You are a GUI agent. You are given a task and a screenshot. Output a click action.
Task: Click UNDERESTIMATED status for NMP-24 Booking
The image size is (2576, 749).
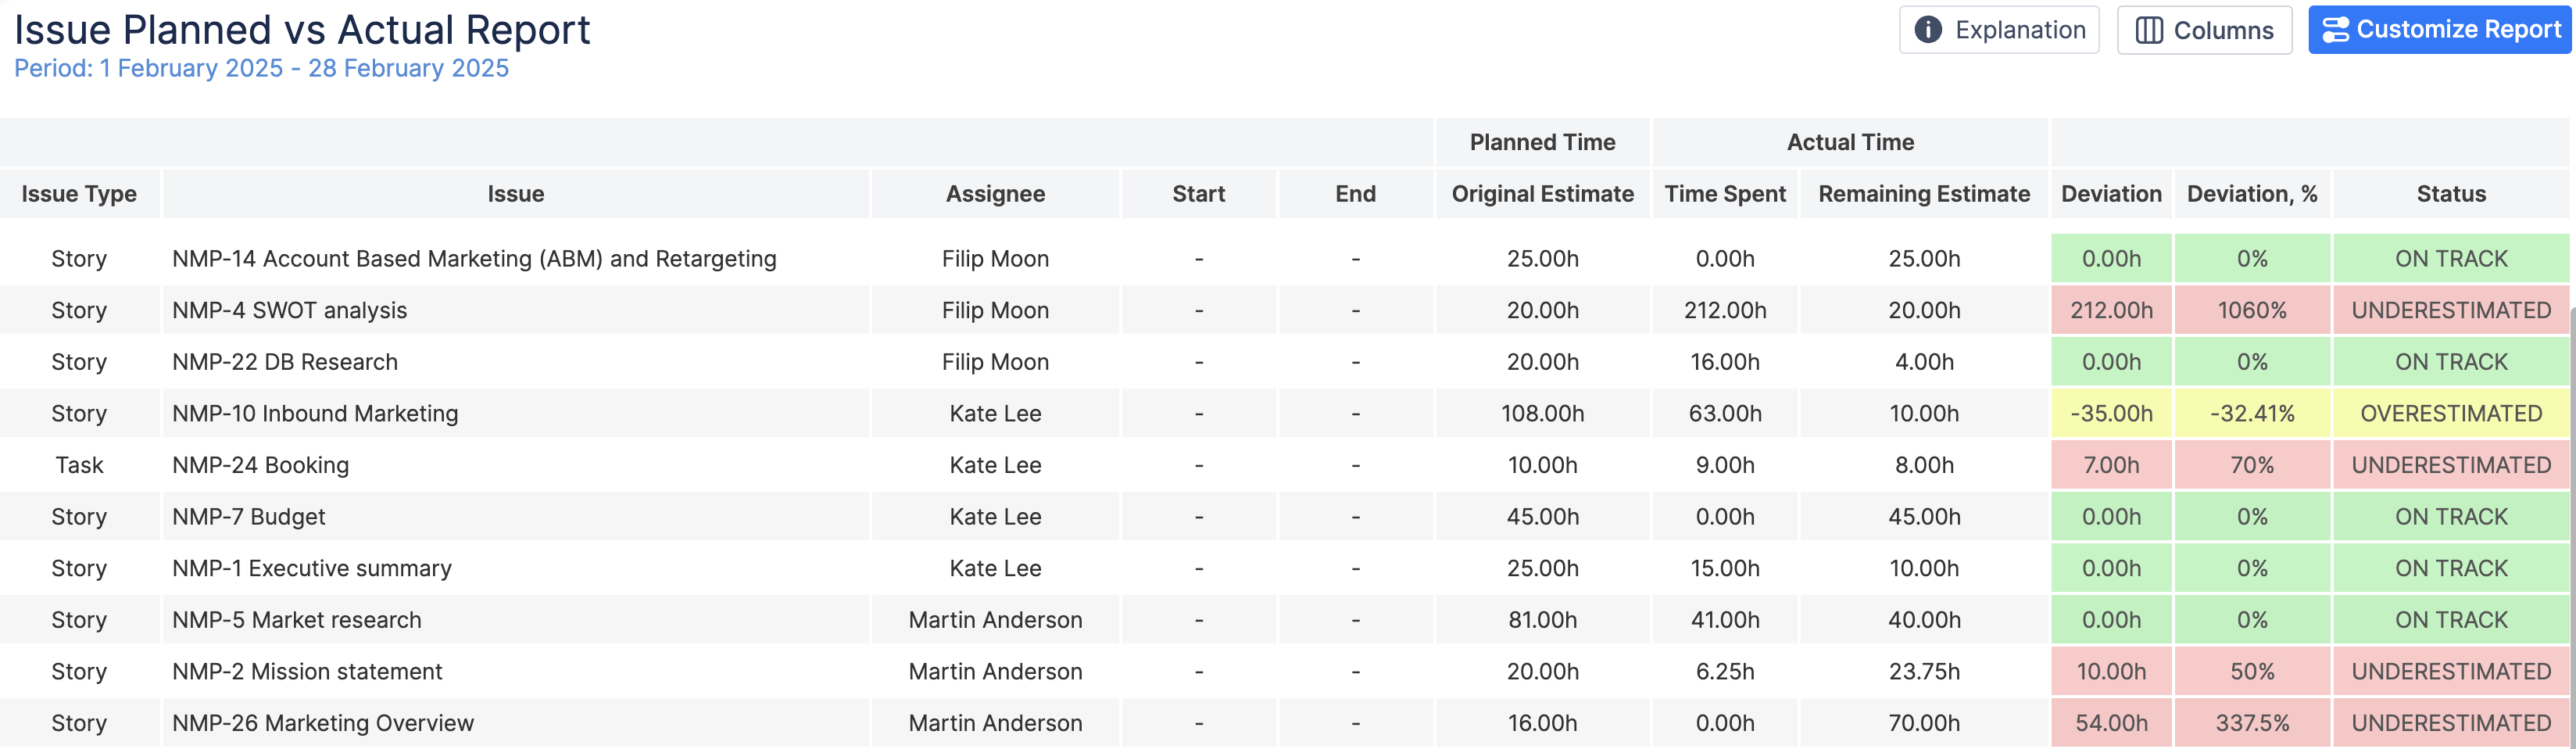[2451, 464]
